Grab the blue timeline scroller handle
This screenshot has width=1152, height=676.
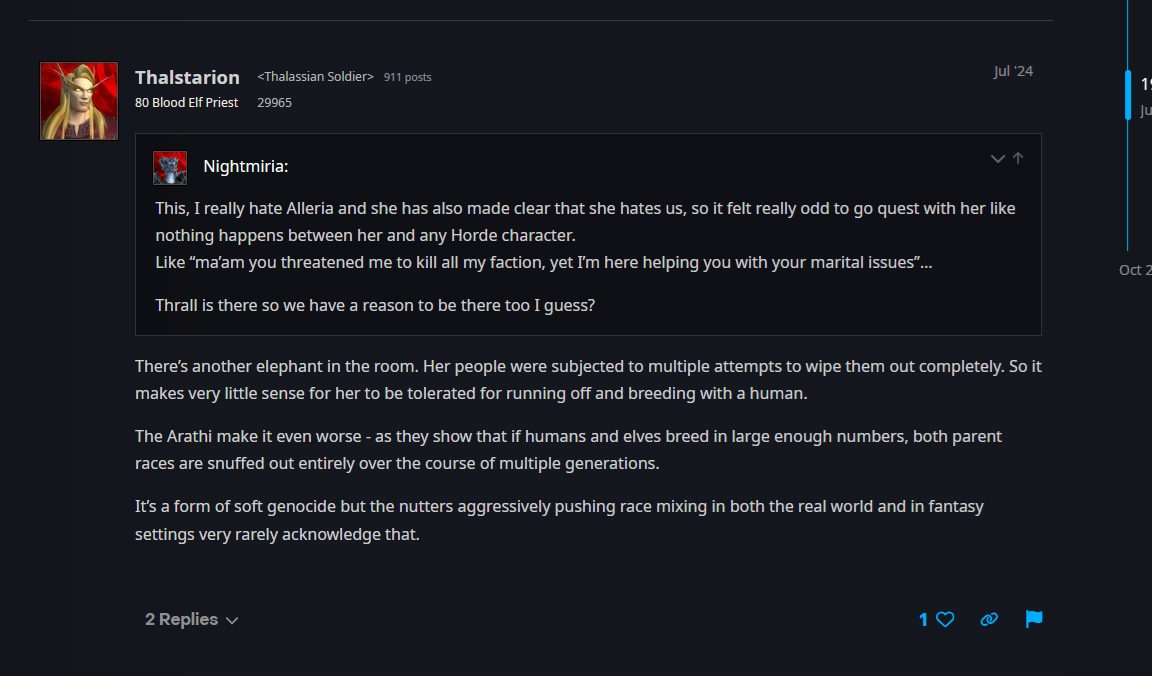[1128, 95]
